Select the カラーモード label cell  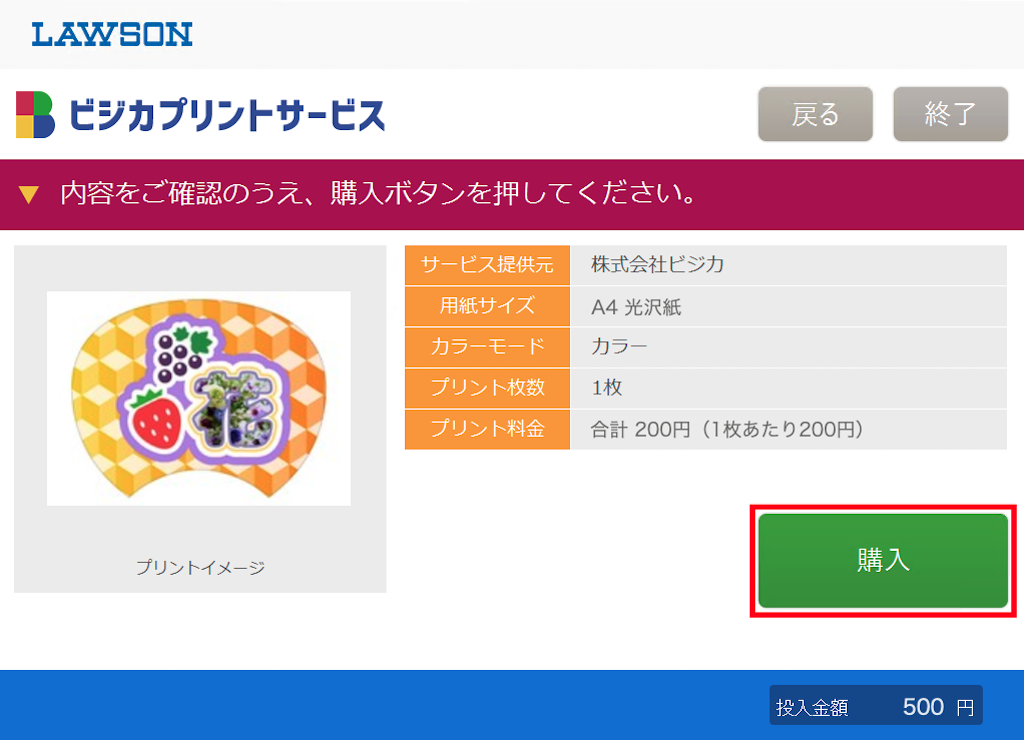click(487, 347)
